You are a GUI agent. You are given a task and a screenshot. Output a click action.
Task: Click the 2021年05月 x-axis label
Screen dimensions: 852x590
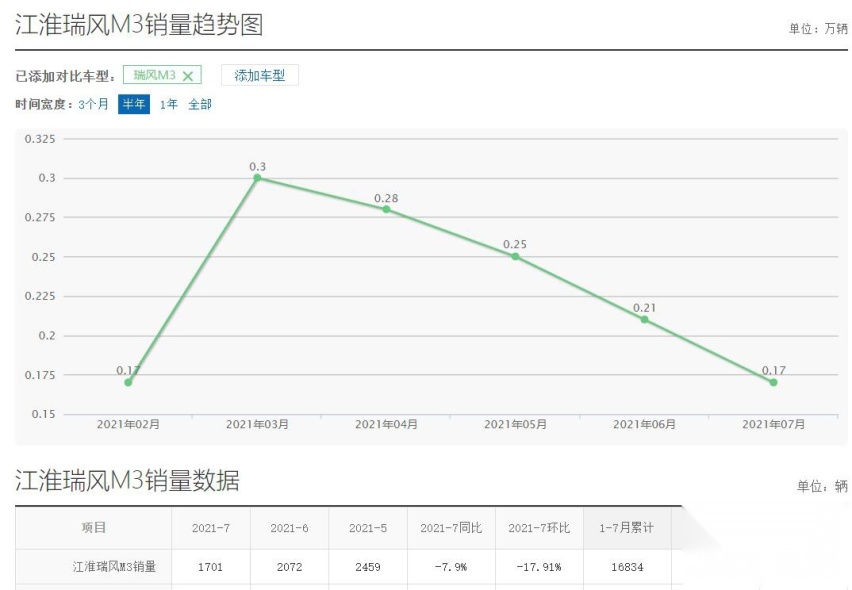click(x=515, y=424)
